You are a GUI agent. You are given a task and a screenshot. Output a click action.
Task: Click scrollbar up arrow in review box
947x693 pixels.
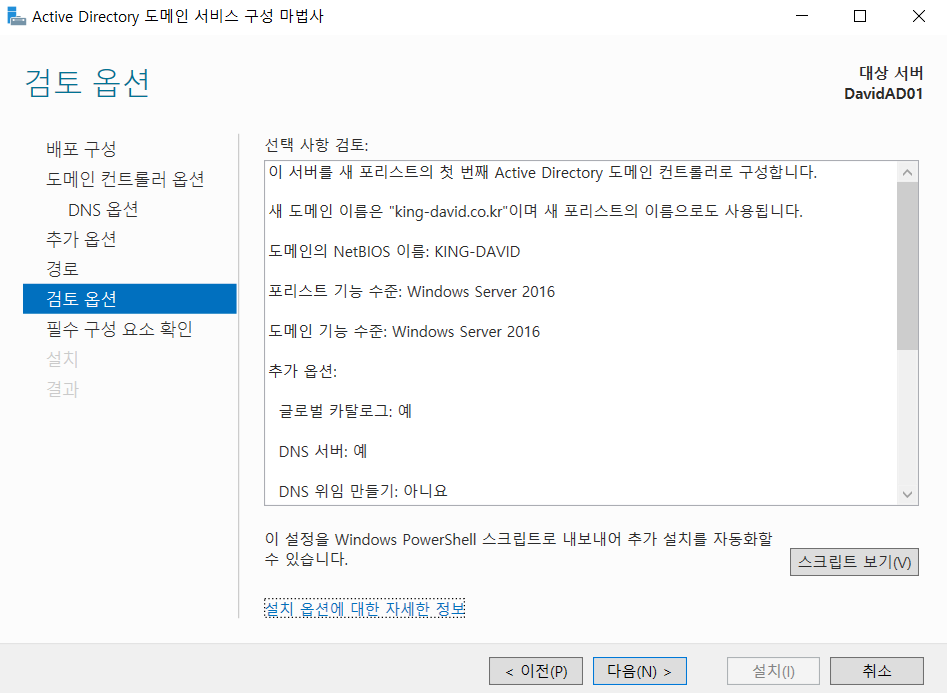pos(907,173)
